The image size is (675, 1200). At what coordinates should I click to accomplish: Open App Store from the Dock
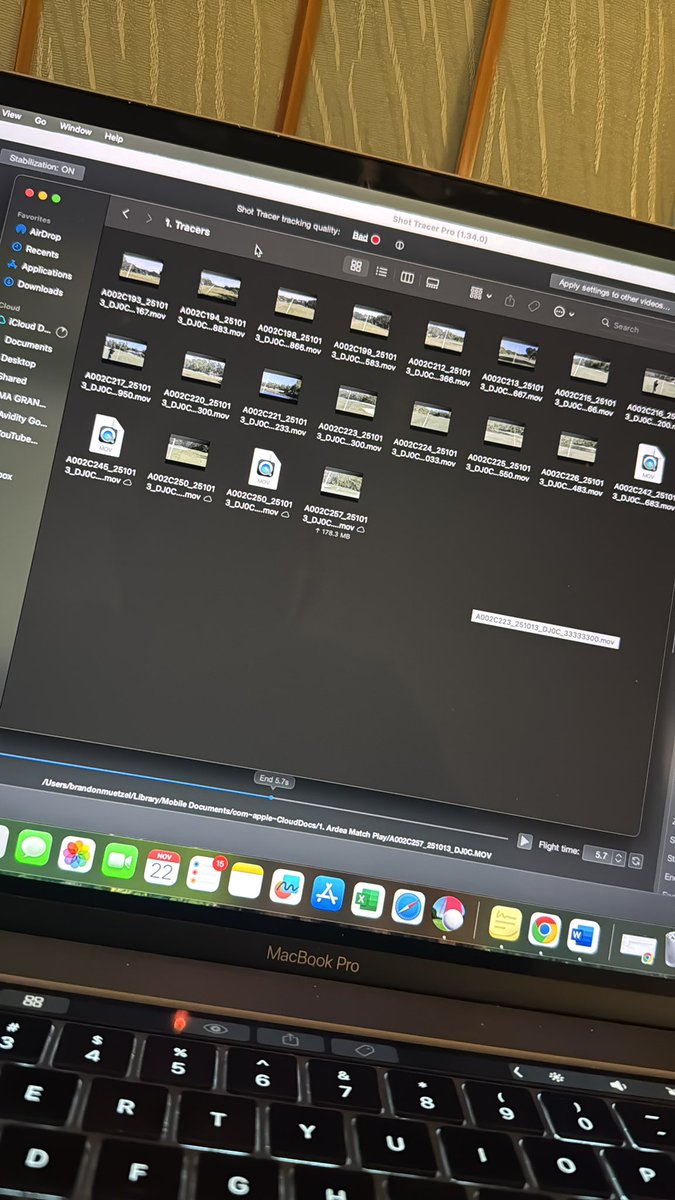[x=328, y=893]
